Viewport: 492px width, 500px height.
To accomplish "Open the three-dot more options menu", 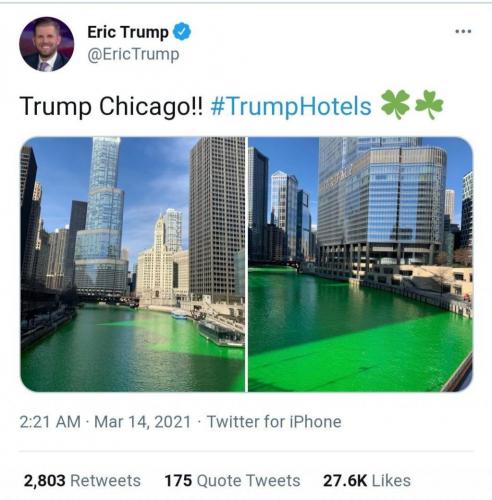I will tap(463, 32).
